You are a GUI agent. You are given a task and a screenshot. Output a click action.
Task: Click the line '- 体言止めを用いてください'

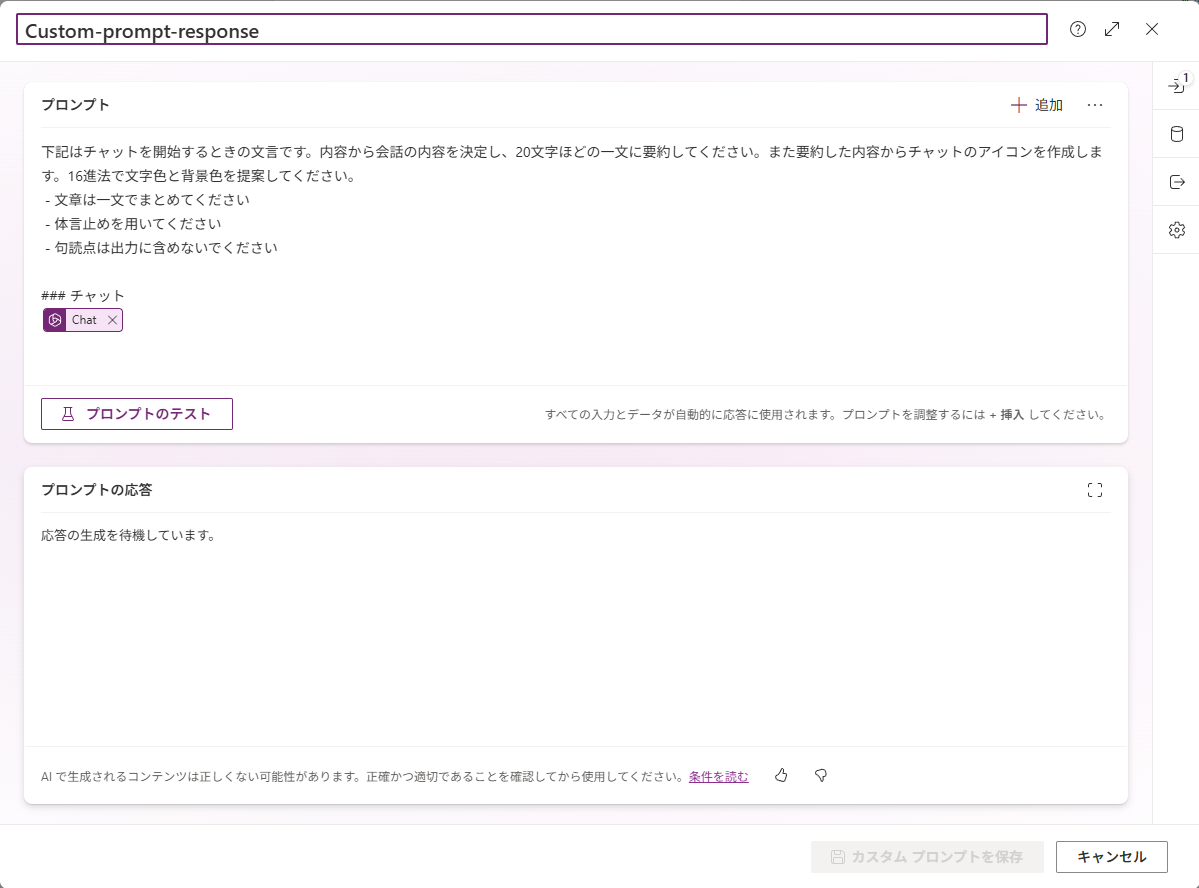tap(133, 224)
